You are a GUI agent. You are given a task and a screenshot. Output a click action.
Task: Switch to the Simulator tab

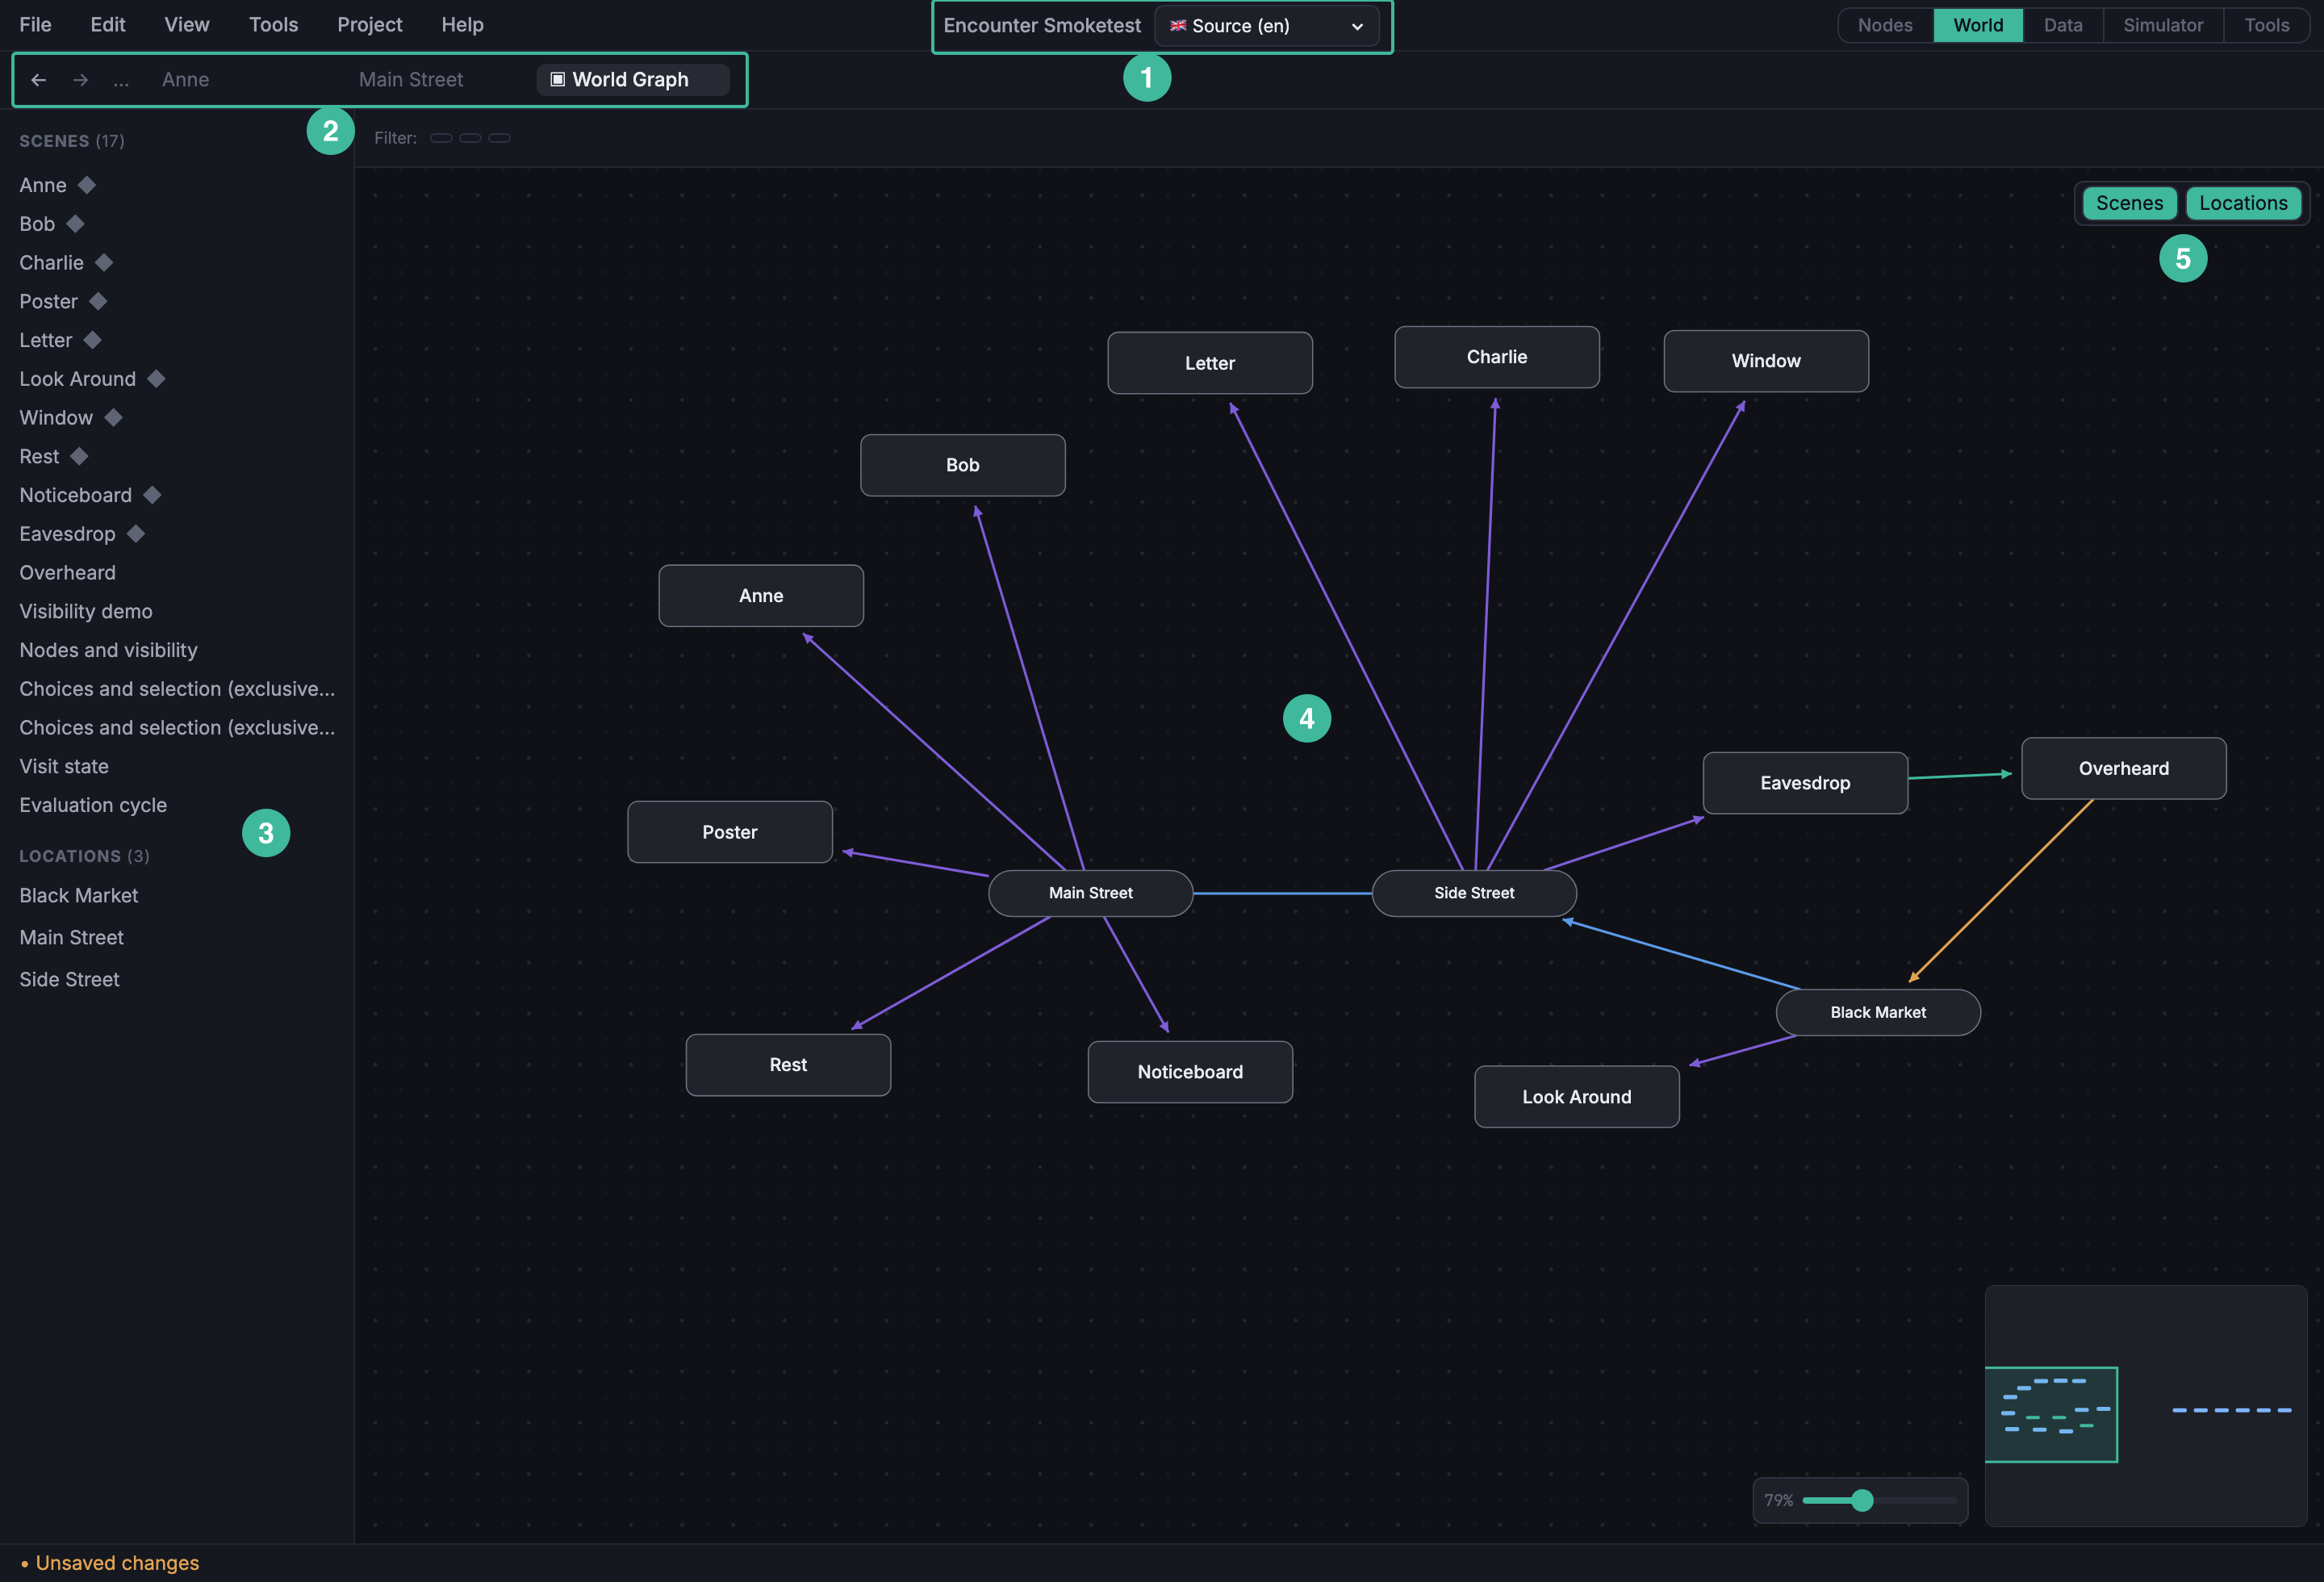(2163, 25)
